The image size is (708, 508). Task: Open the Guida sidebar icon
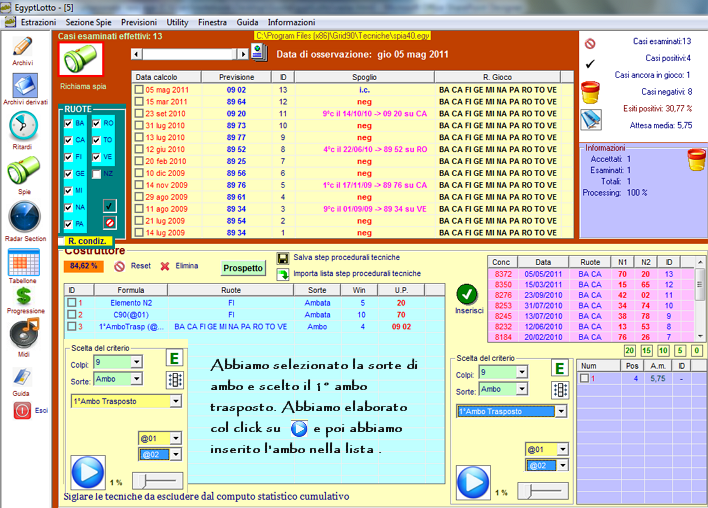pyautogui.click(x=21, y=377)
